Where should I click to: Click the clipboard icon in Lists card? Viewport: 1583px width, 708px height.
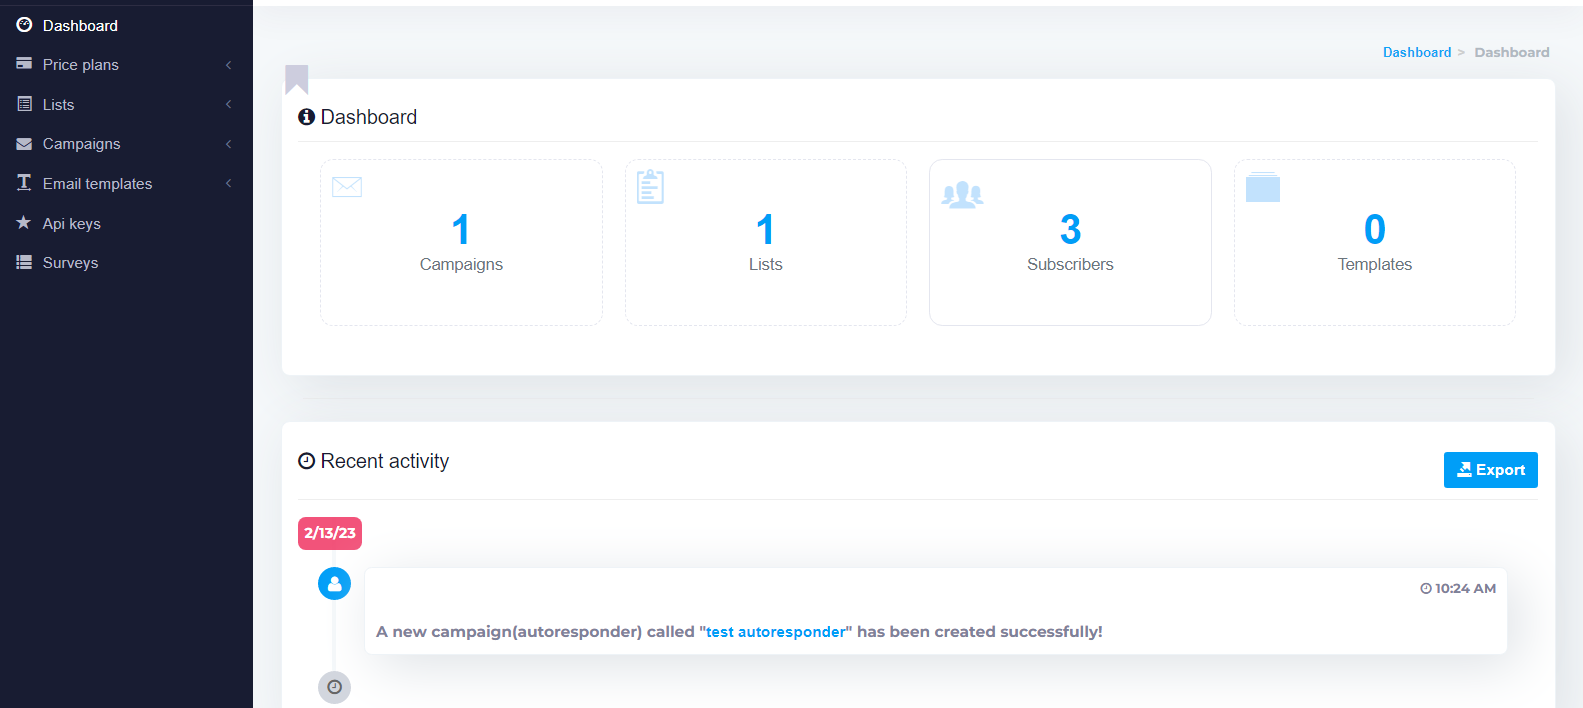coord(650,187)
